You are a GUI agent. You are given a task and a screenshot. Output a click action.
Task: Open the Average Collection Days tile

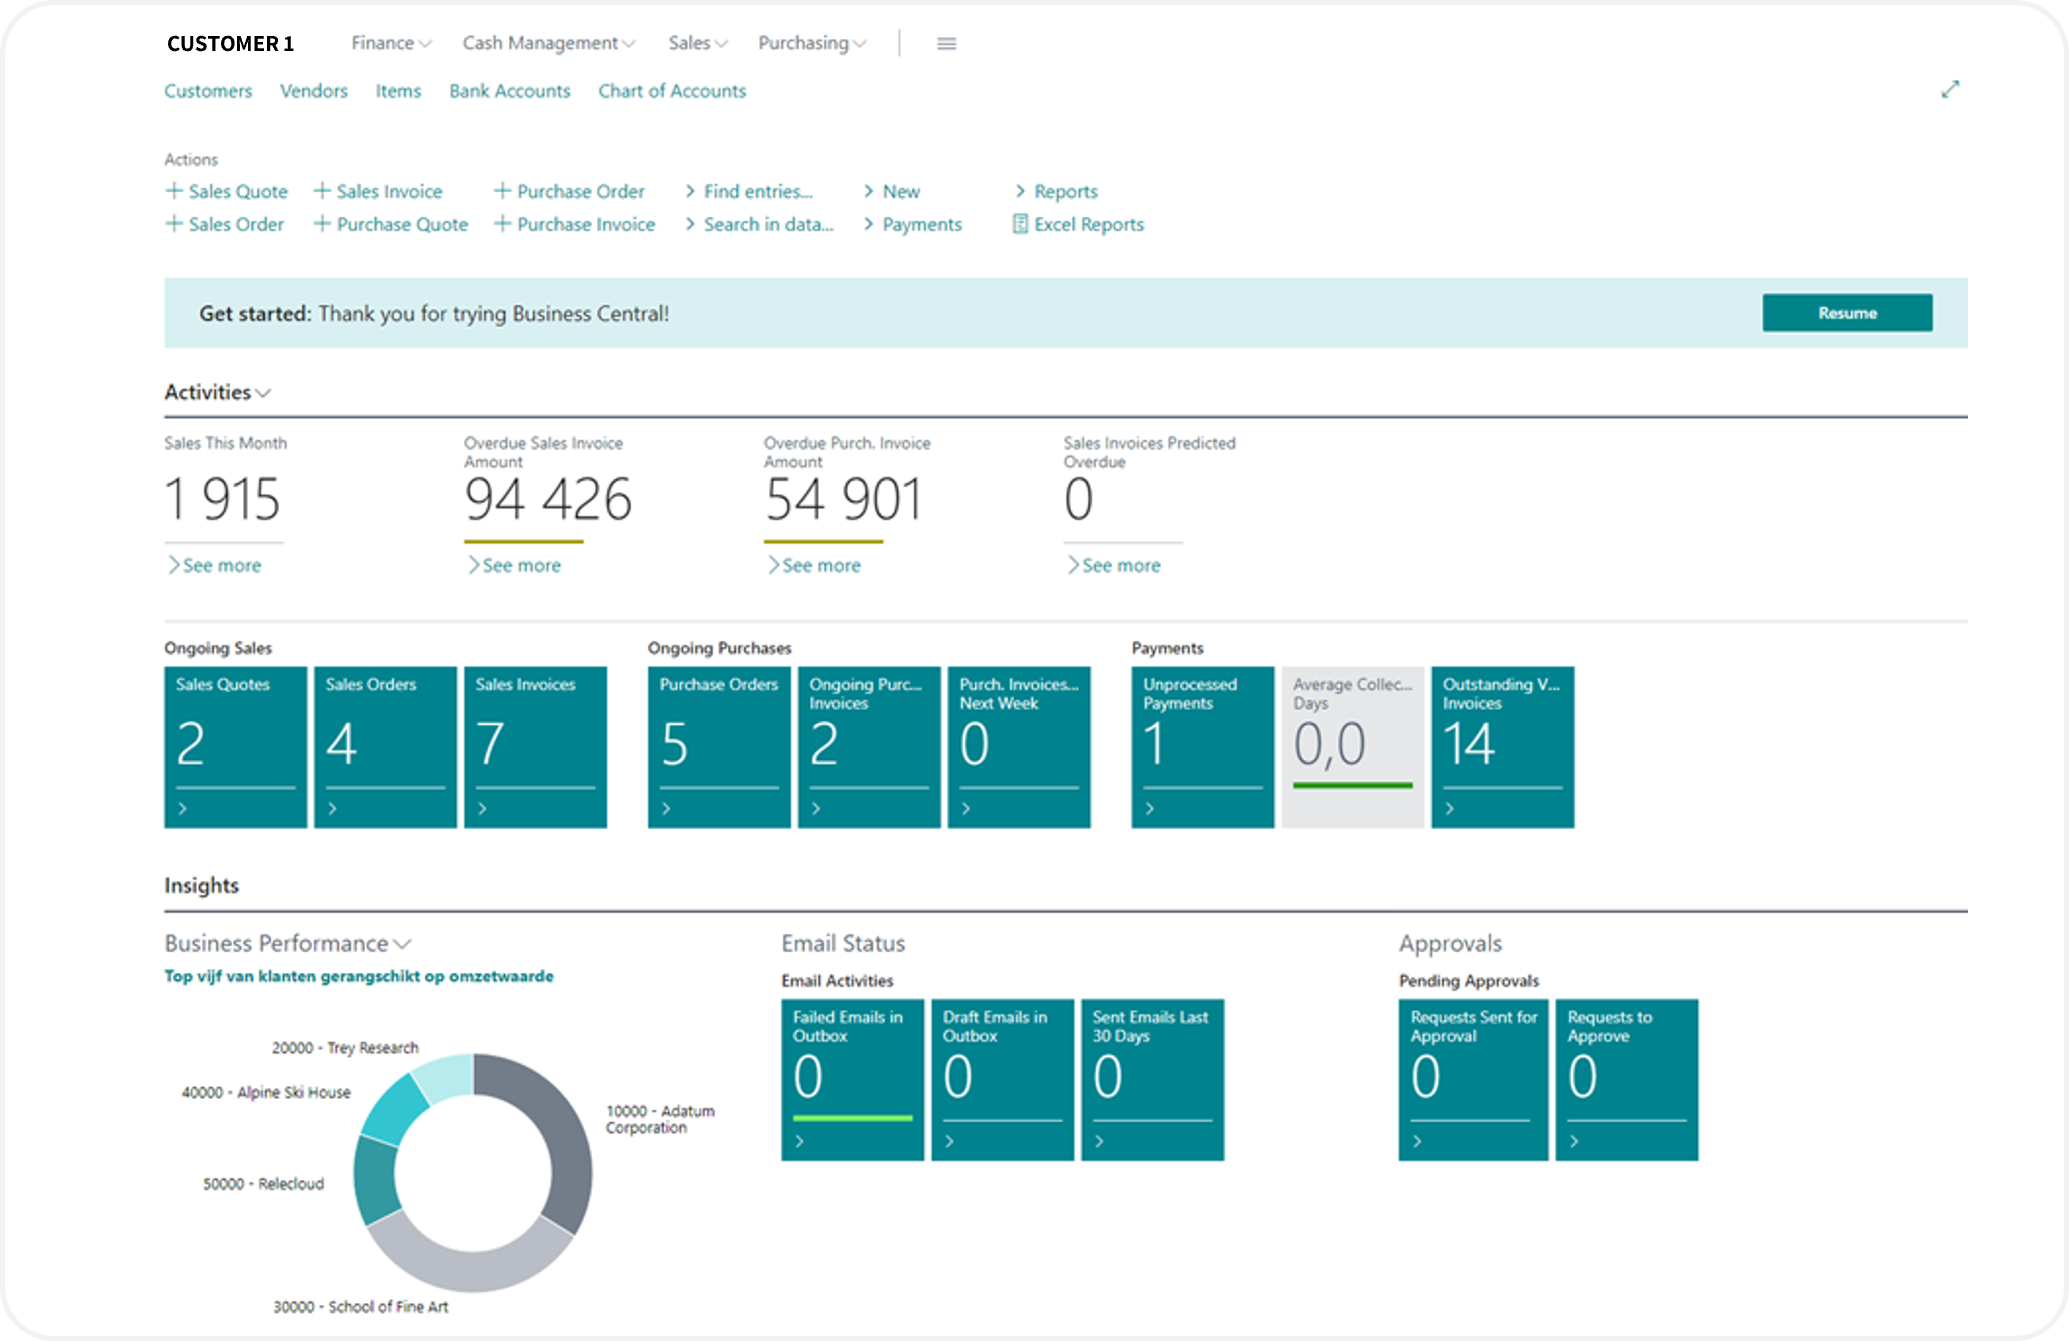coord(1353,747)
